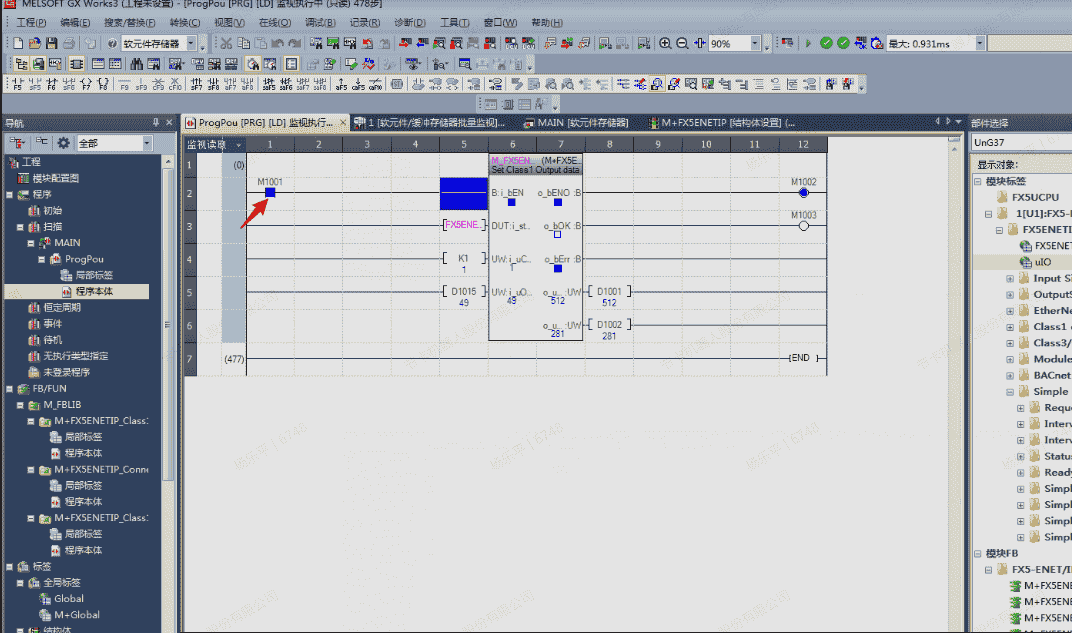Click the New project icon
This screenshot has height=633, width=1072.
pyautogui.click(x=18, y=43)
